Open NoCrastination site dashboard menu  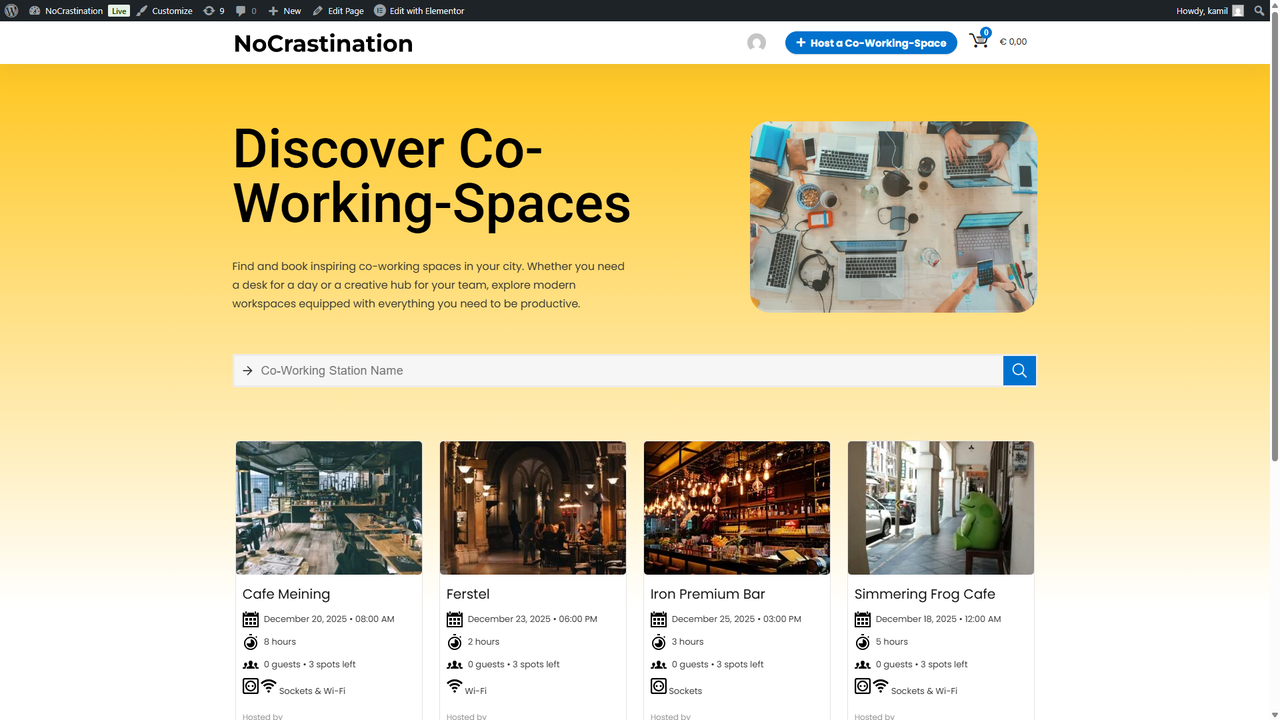67,10
